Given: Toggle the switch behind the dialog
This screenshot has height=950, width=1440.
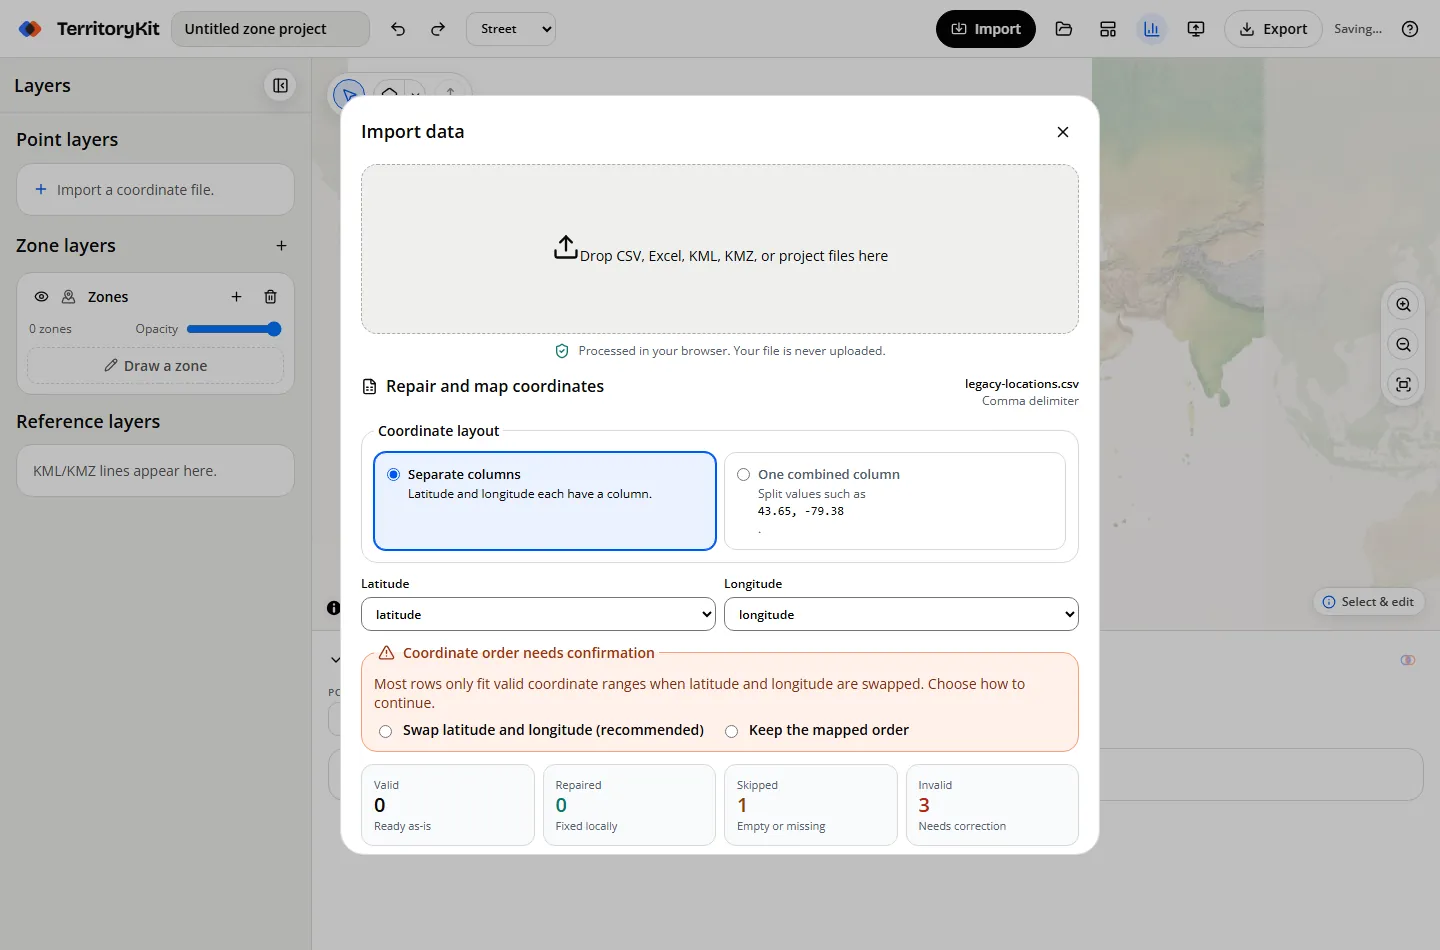Looking at the screenshot, I should coord(1408,660).
